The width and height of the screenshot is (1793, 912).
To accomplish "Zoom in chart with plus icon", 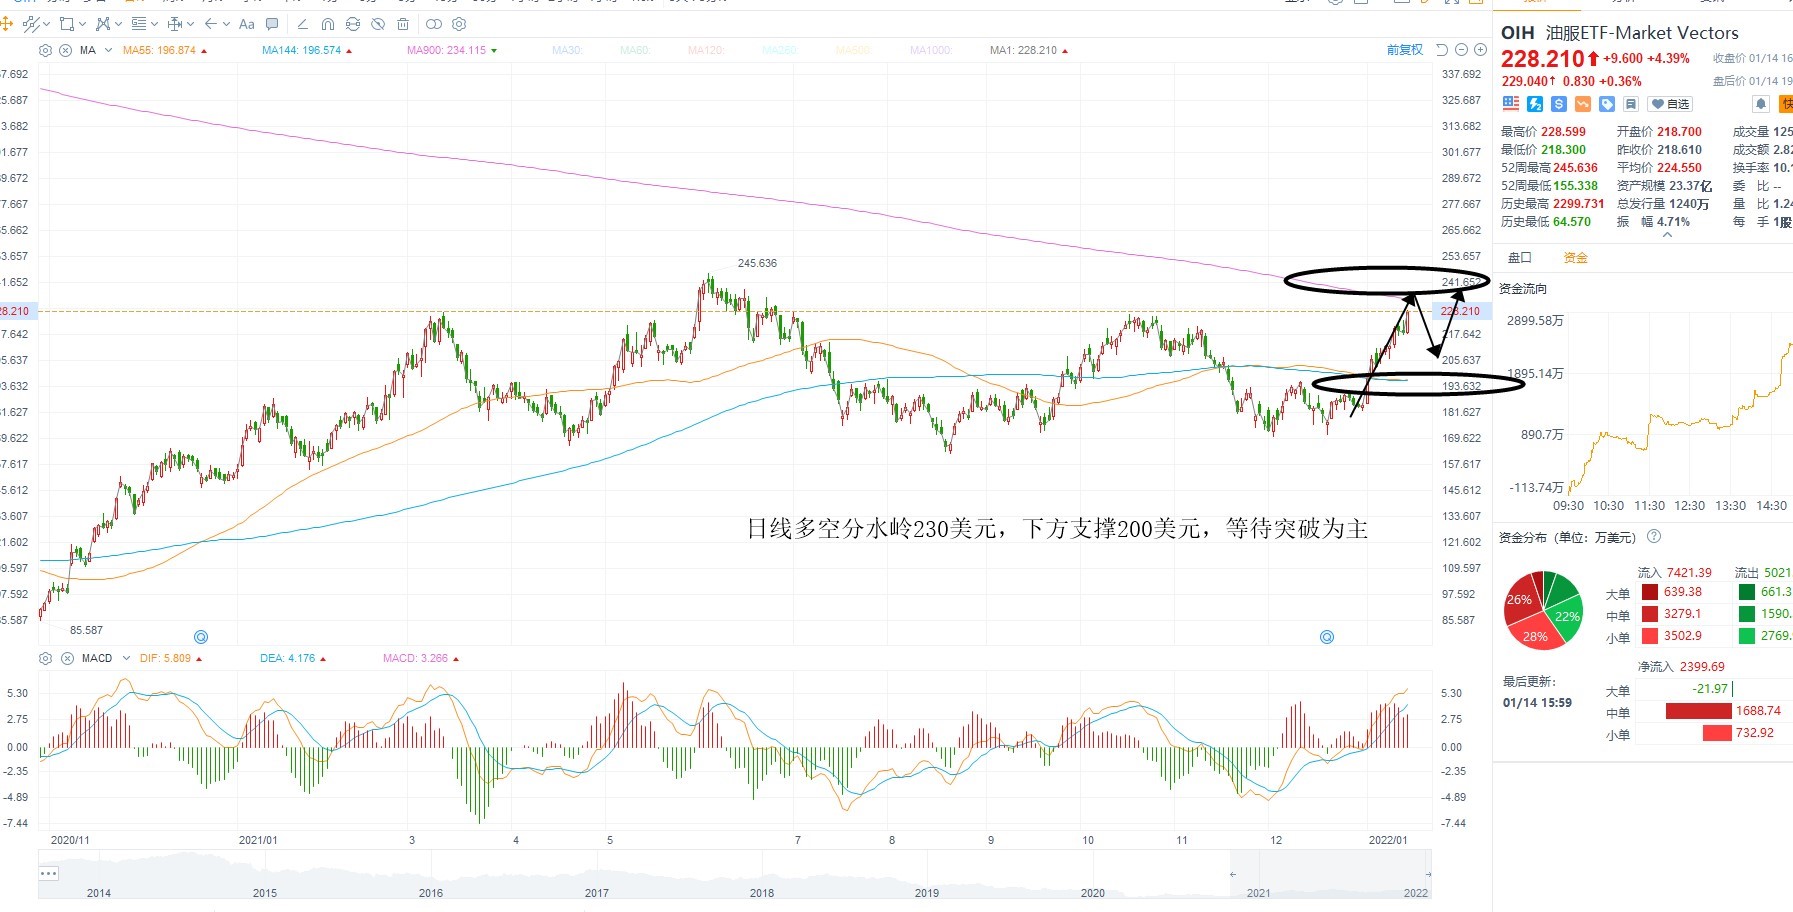I will [1480, 50].
